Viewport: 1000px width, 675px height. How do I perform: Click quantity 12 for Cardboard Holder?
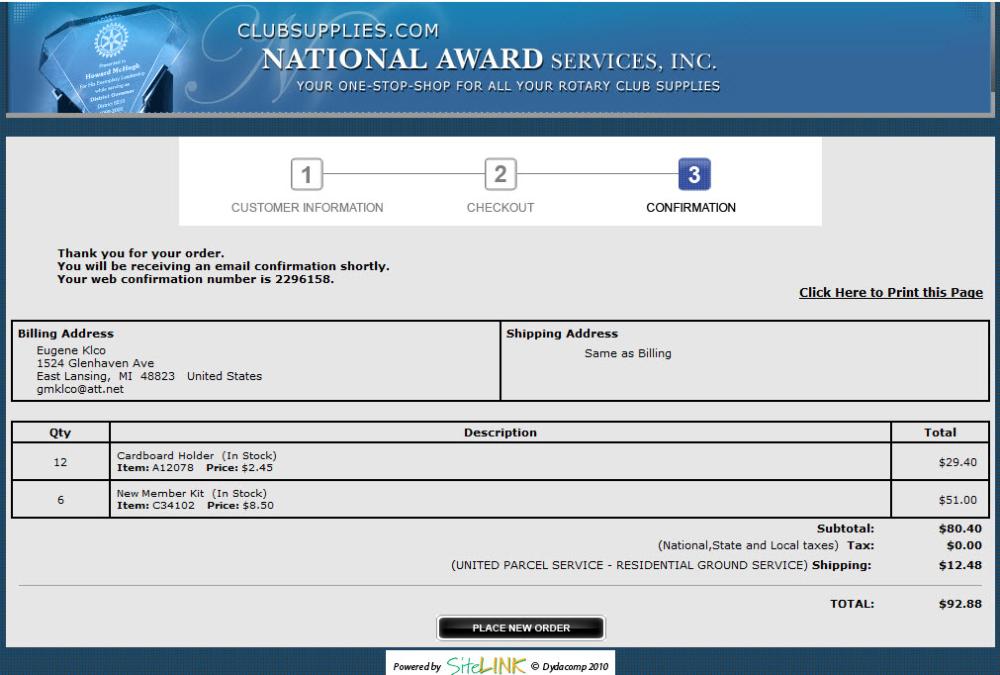tap(60, 462)
